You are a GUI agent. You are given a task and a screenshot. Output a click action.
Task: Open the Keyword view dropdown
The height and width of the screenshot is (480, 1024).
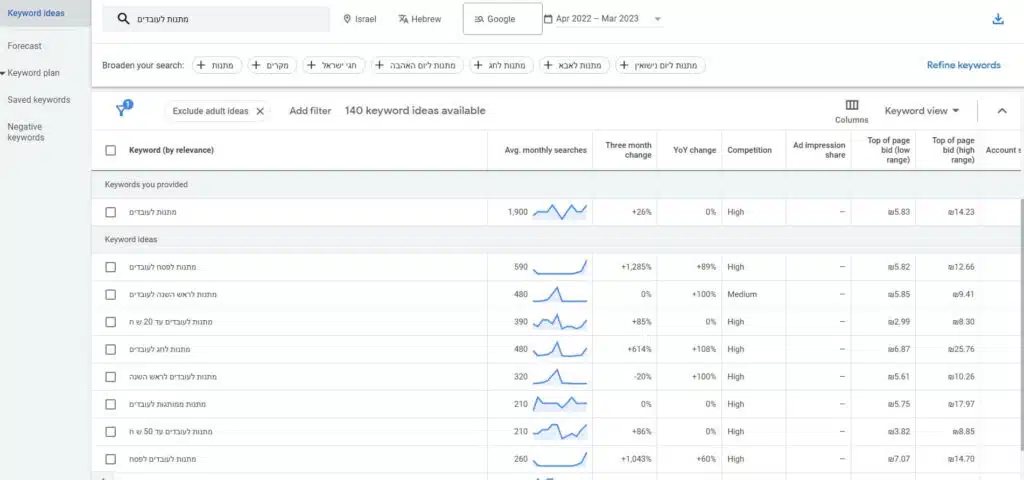point(921,111)
